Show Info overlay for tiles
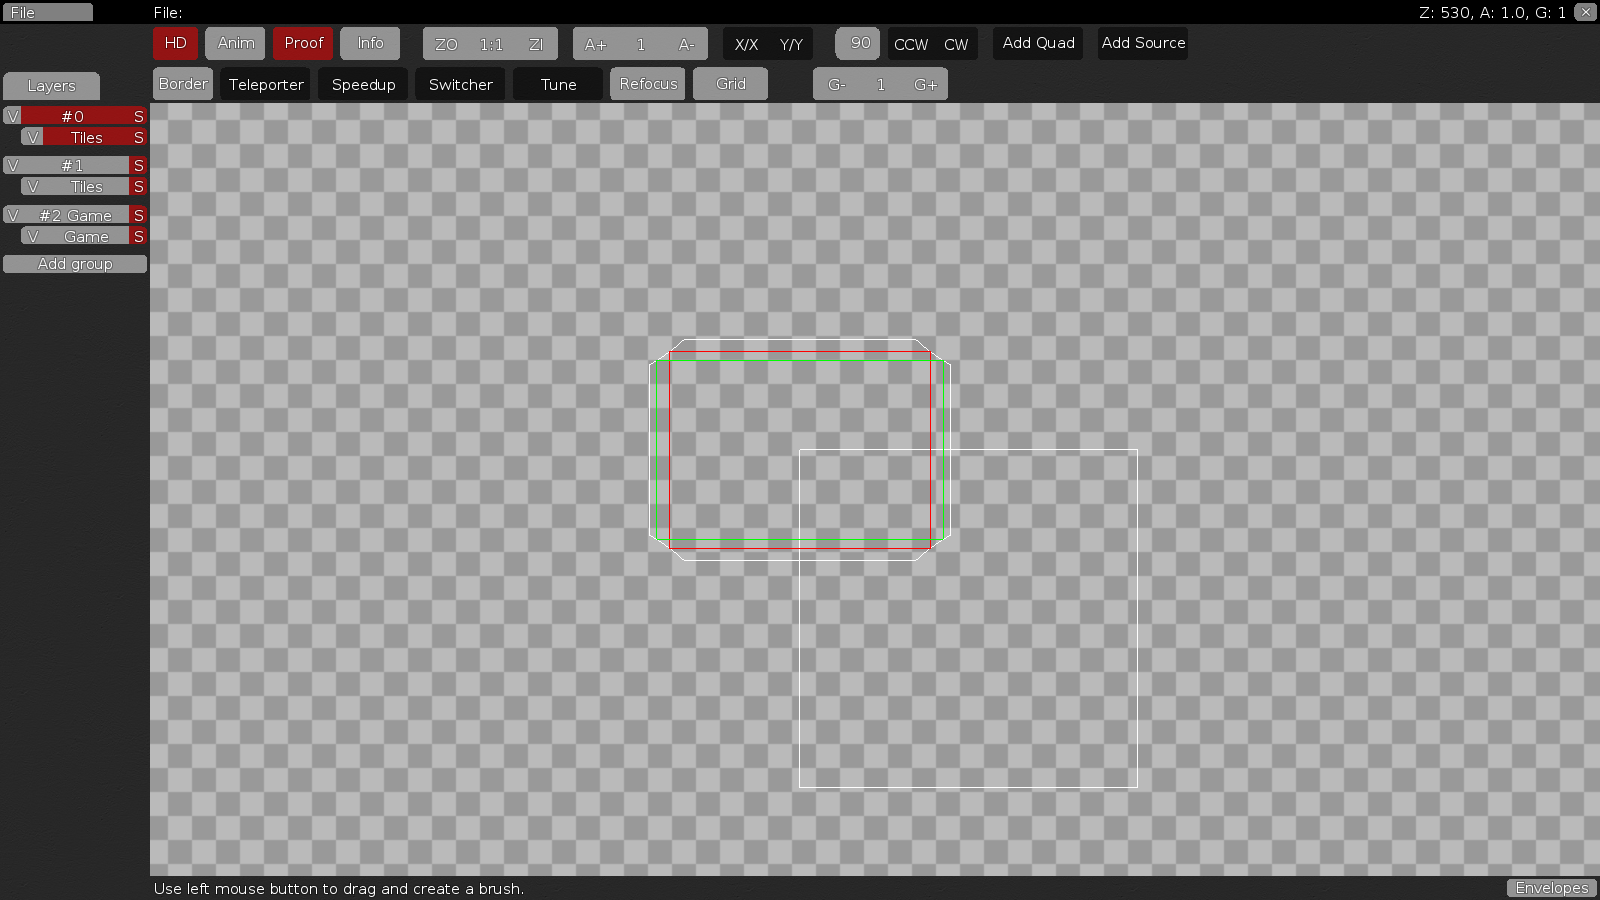Viewport: 1600px width, 900px height. [370, 43]
